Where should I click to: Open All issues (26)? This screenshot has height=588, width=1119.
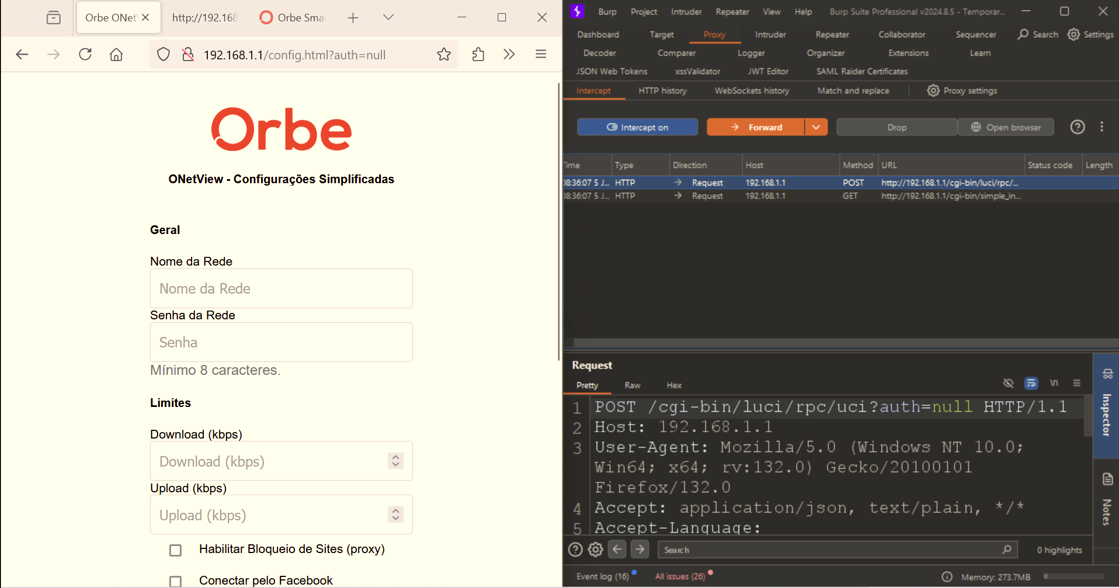click(x=680, y=577)
